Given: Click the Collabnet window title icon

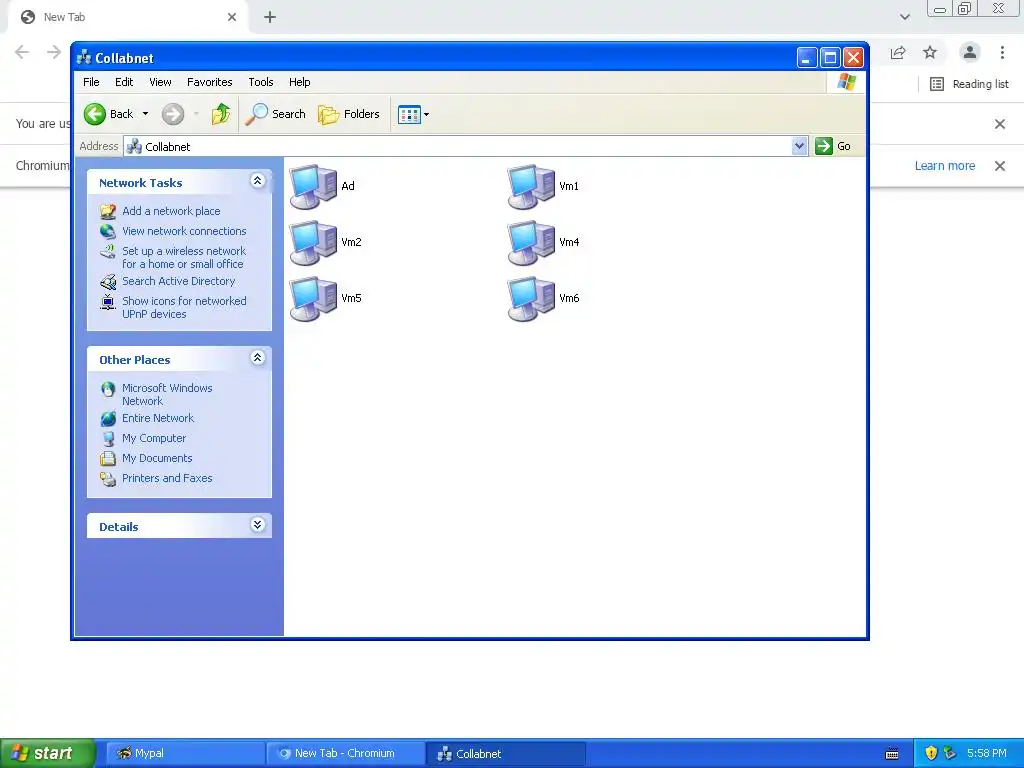Looking at the screenshot, I should click(84, 57).
